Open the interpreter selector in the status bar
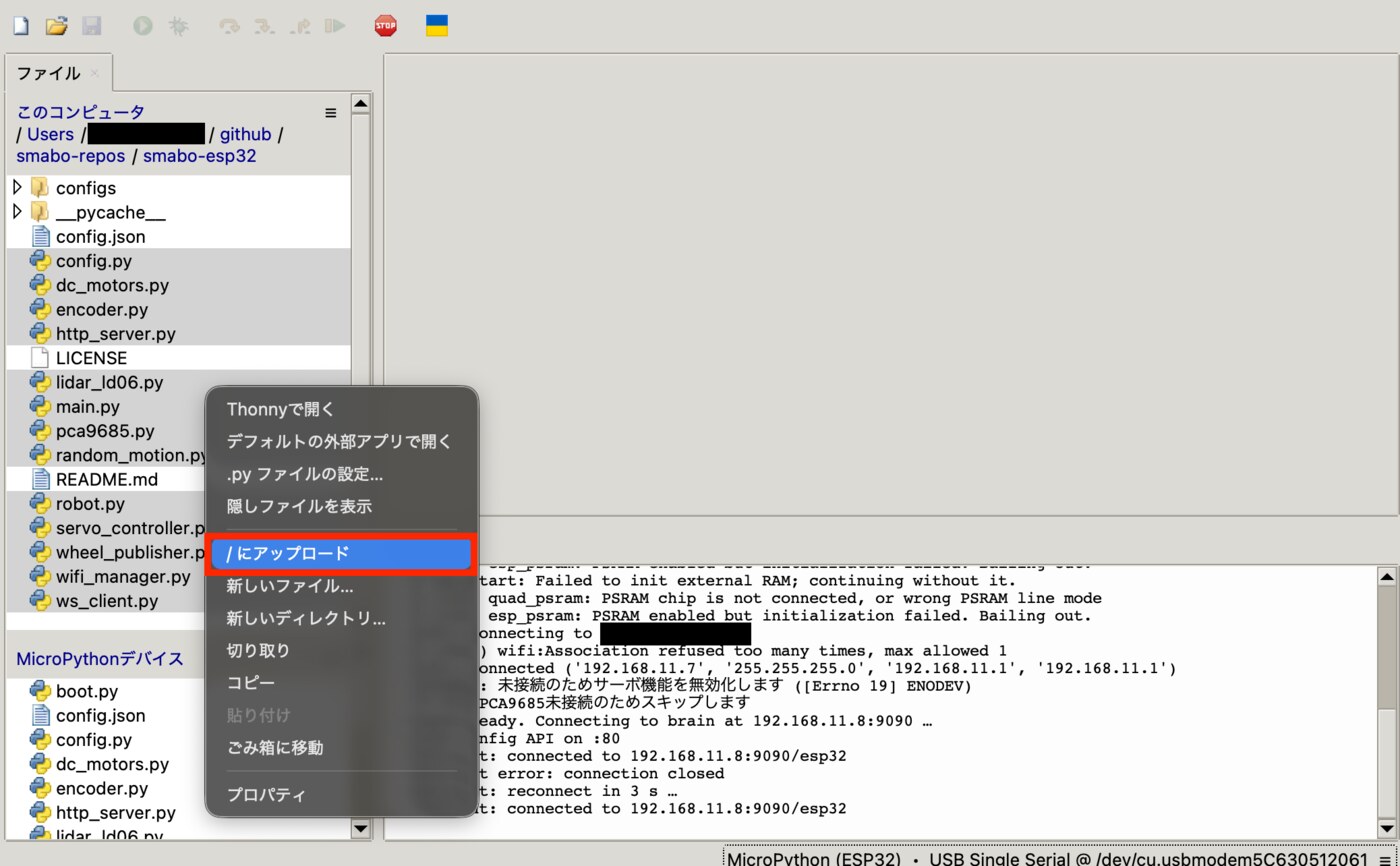Image resolution: width=1400 pixels, height=866 pixels. (x=1060, y=858)
